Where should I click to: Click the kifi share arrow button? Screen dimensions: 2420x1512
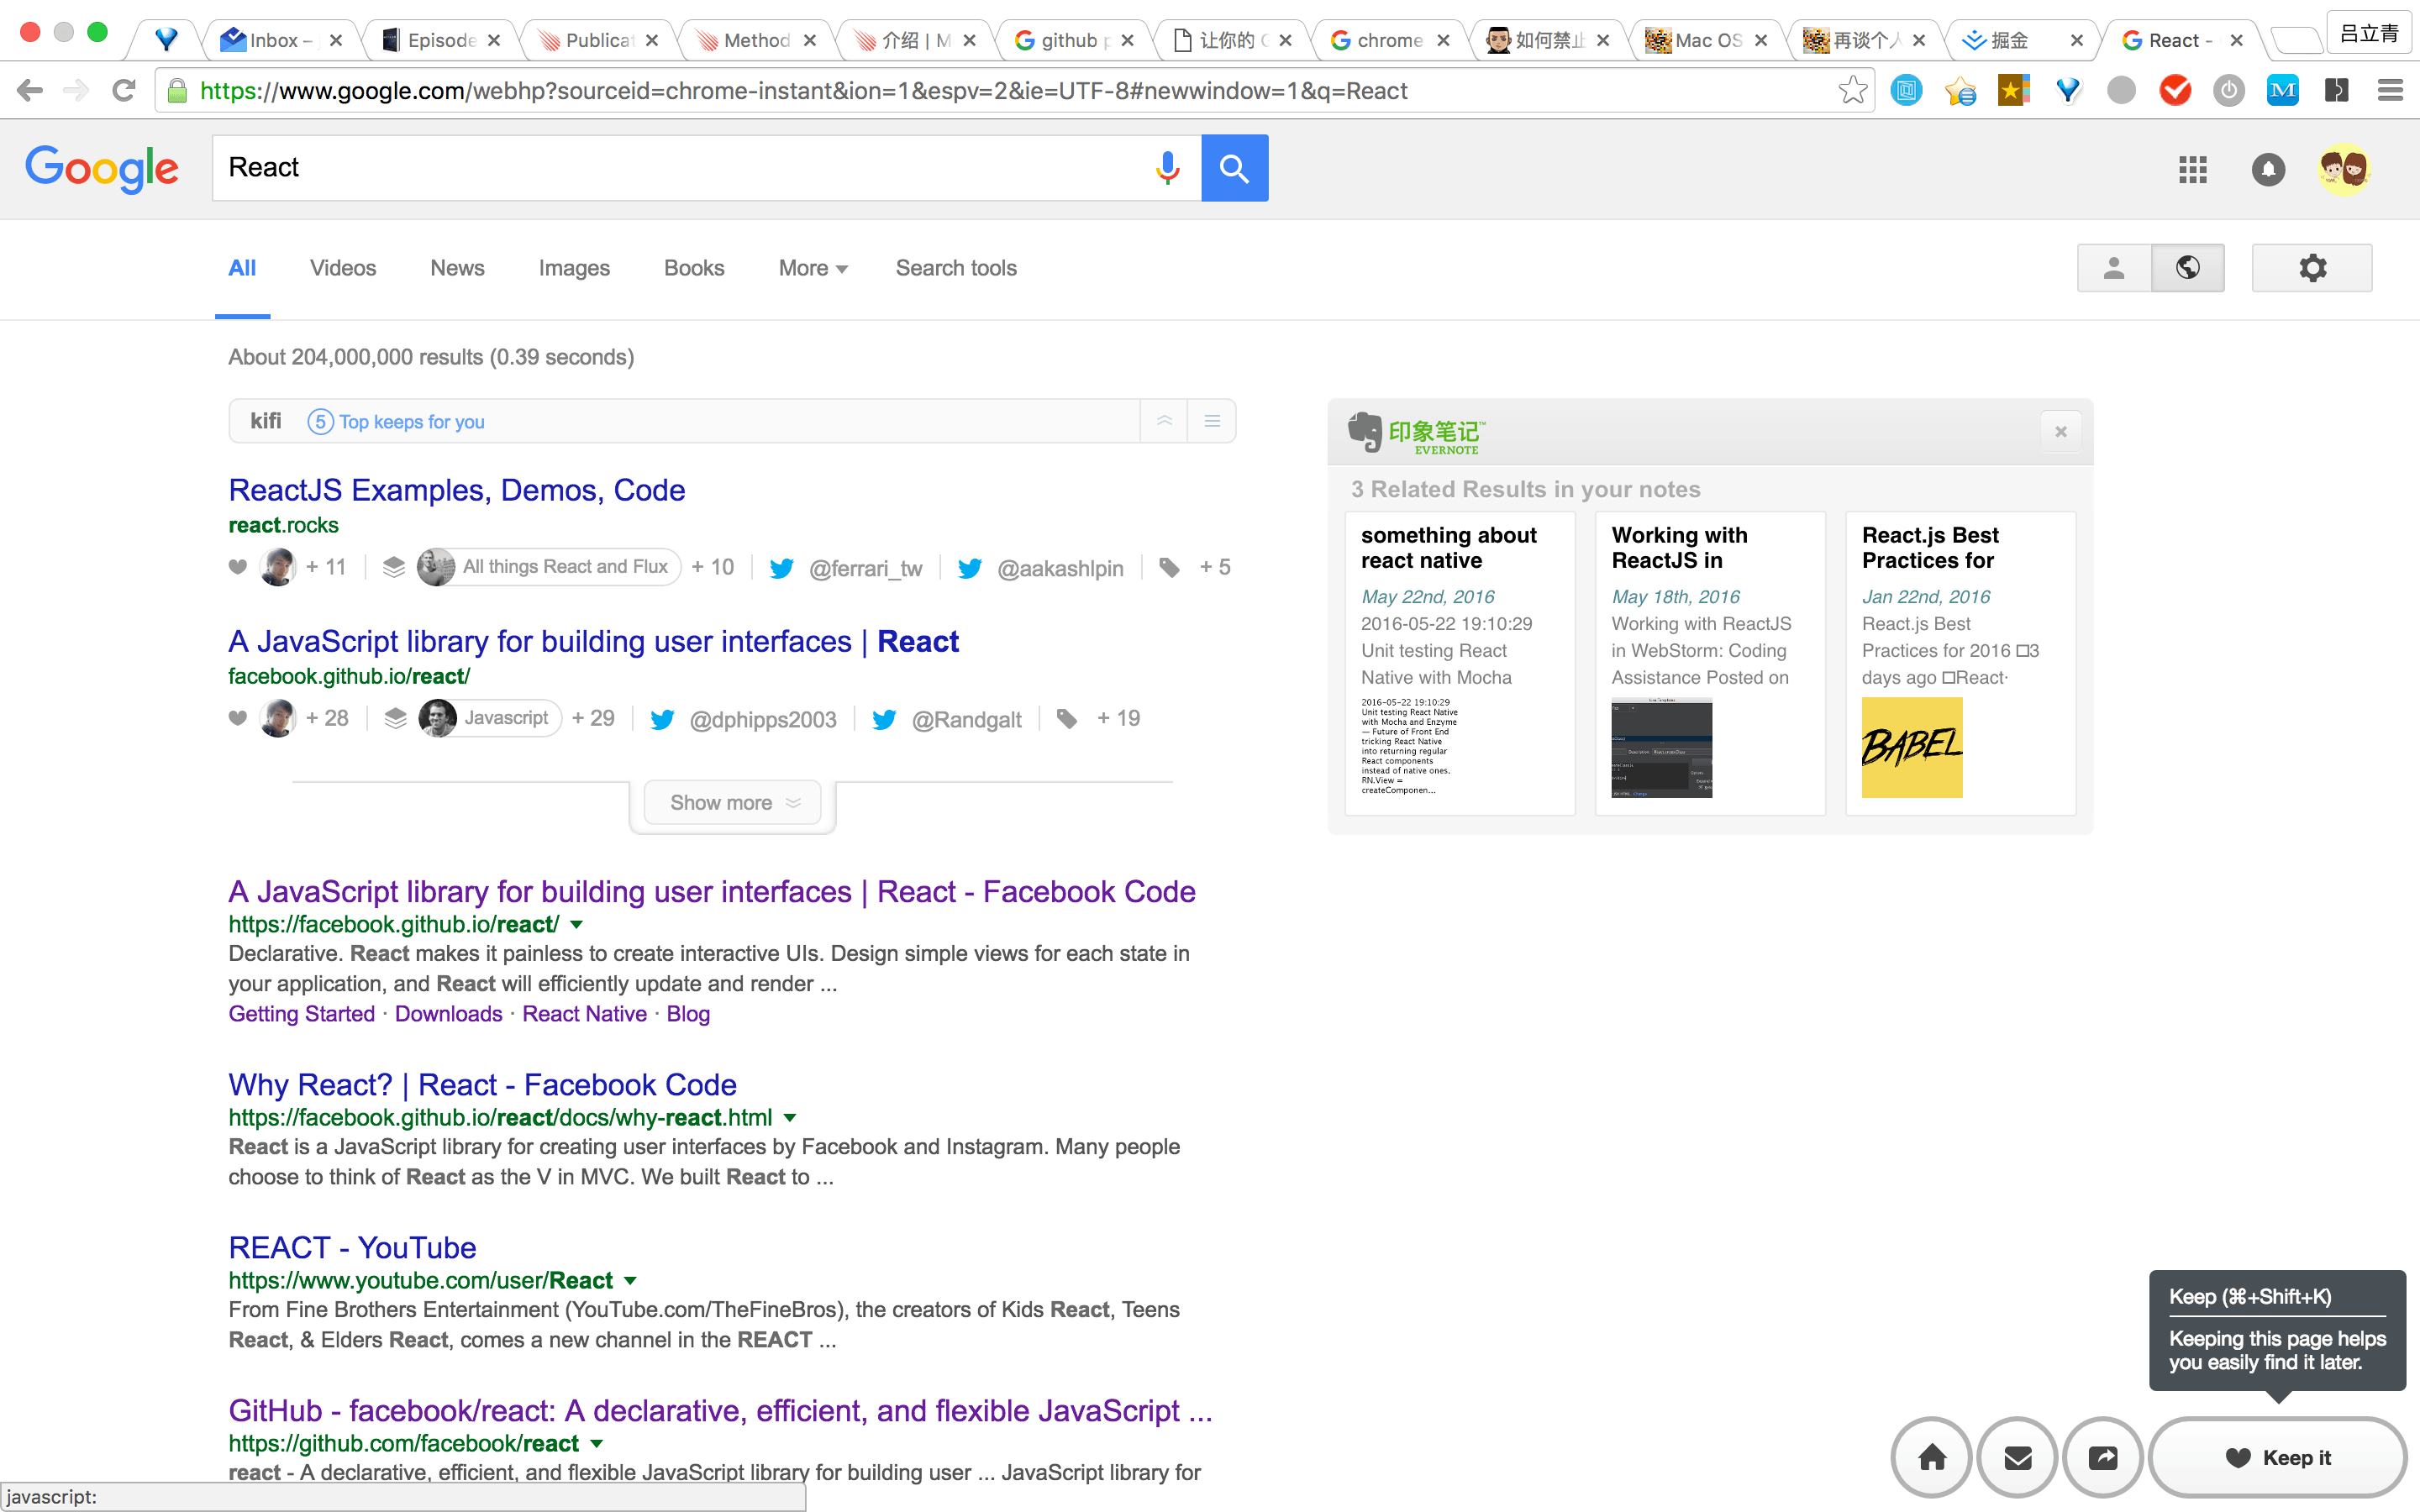(x=2103, y=1457)
